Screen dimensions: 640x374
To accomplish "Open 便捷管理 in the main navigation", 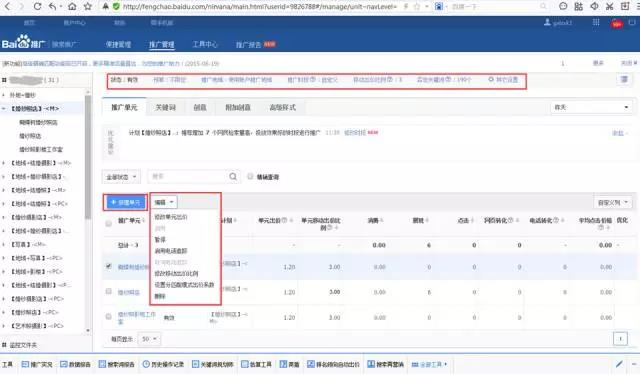I will (118, 44).
